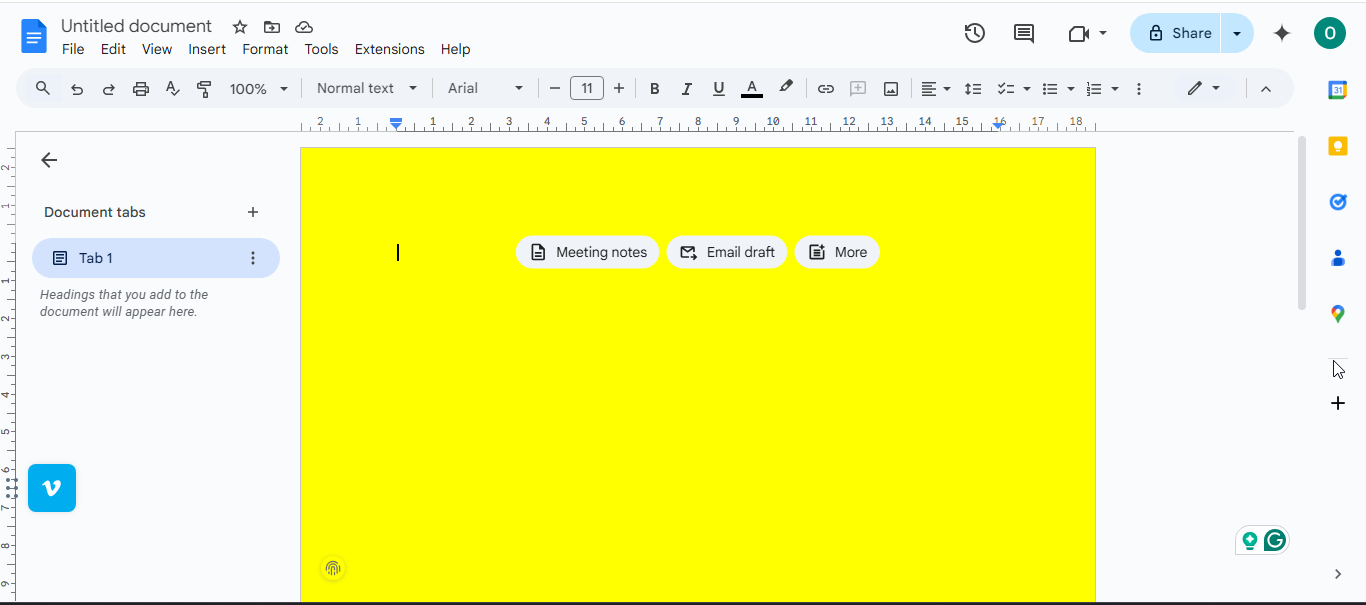Screen dimensions: 1366x605
Task: Open the Extensions menu
Action: pyautogui.click(x=389, y=49)
